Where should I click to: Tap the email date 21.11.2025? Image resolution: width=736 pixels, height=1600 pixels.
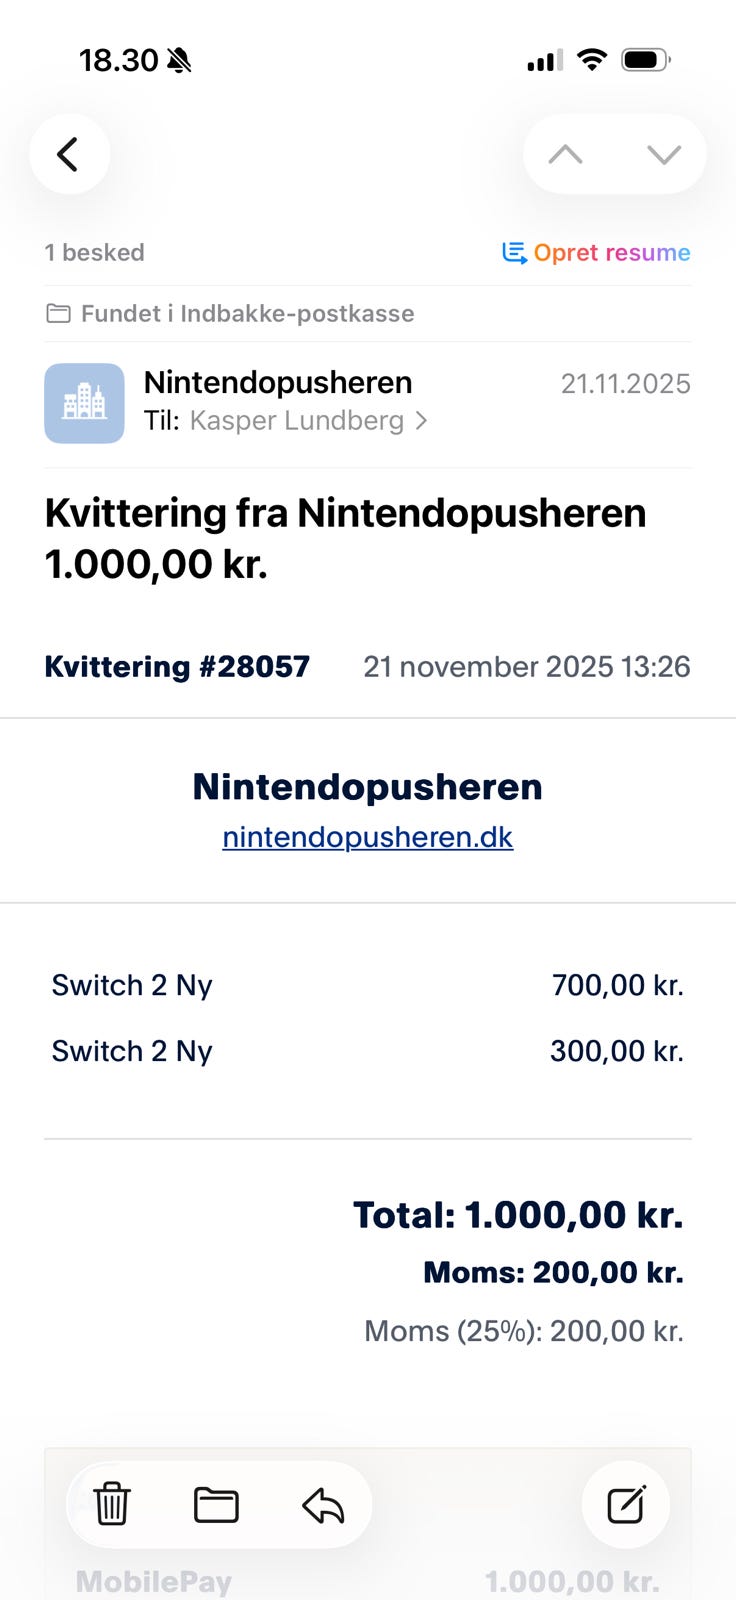point(625,384)
